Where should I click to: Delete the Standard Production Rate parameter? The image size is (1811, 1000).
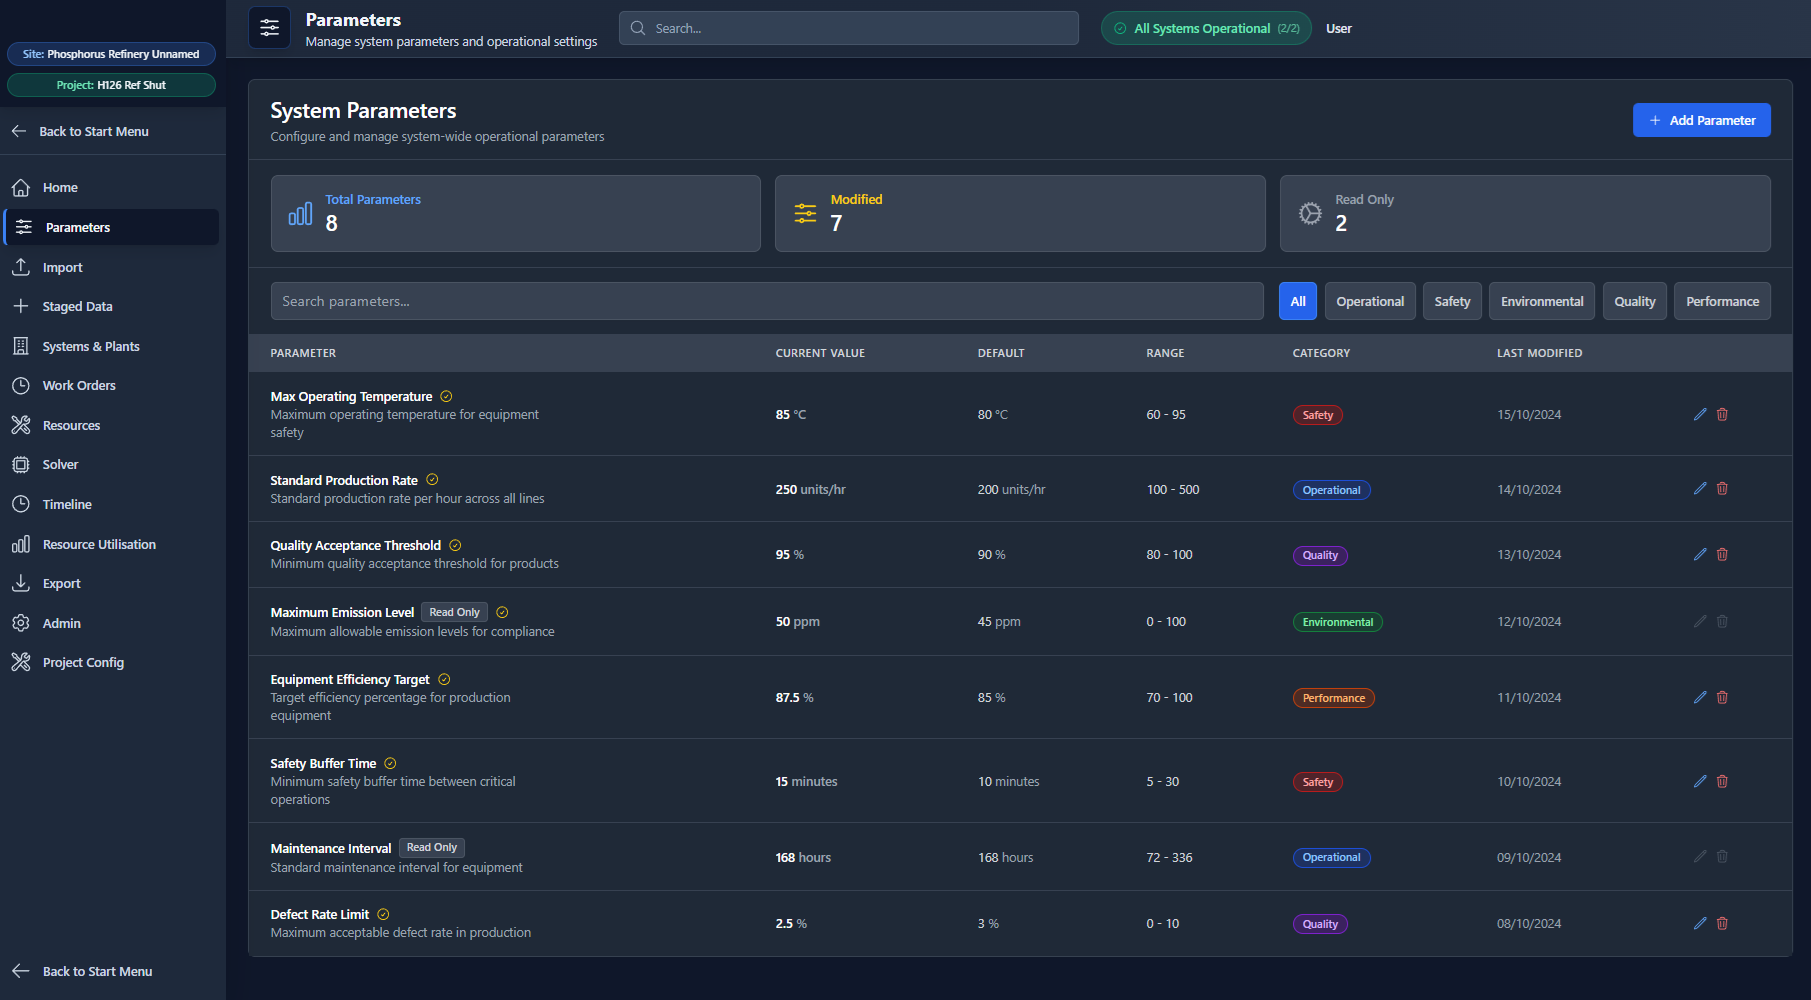point(1722,489)
